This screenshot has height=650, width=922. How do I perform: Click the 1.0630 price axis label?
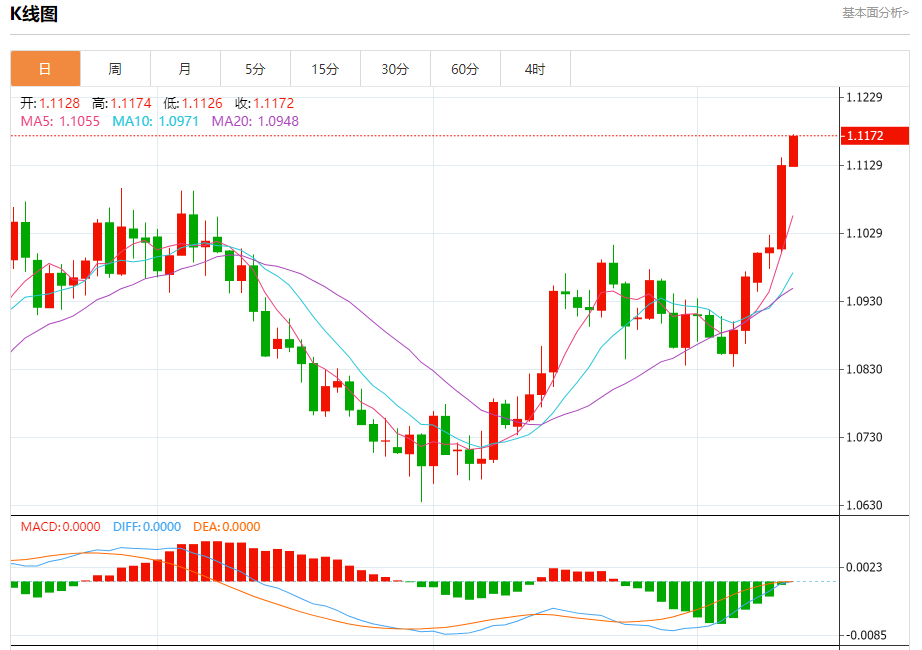[864, 505]
